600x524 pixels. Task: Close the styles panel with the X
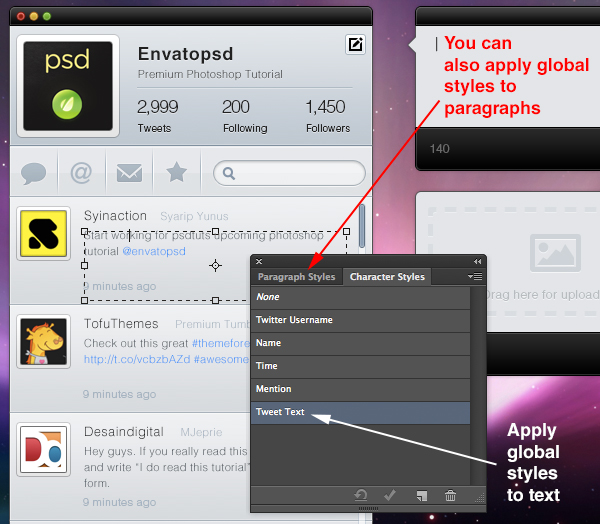pyautogui.click(x=259, y=261)
